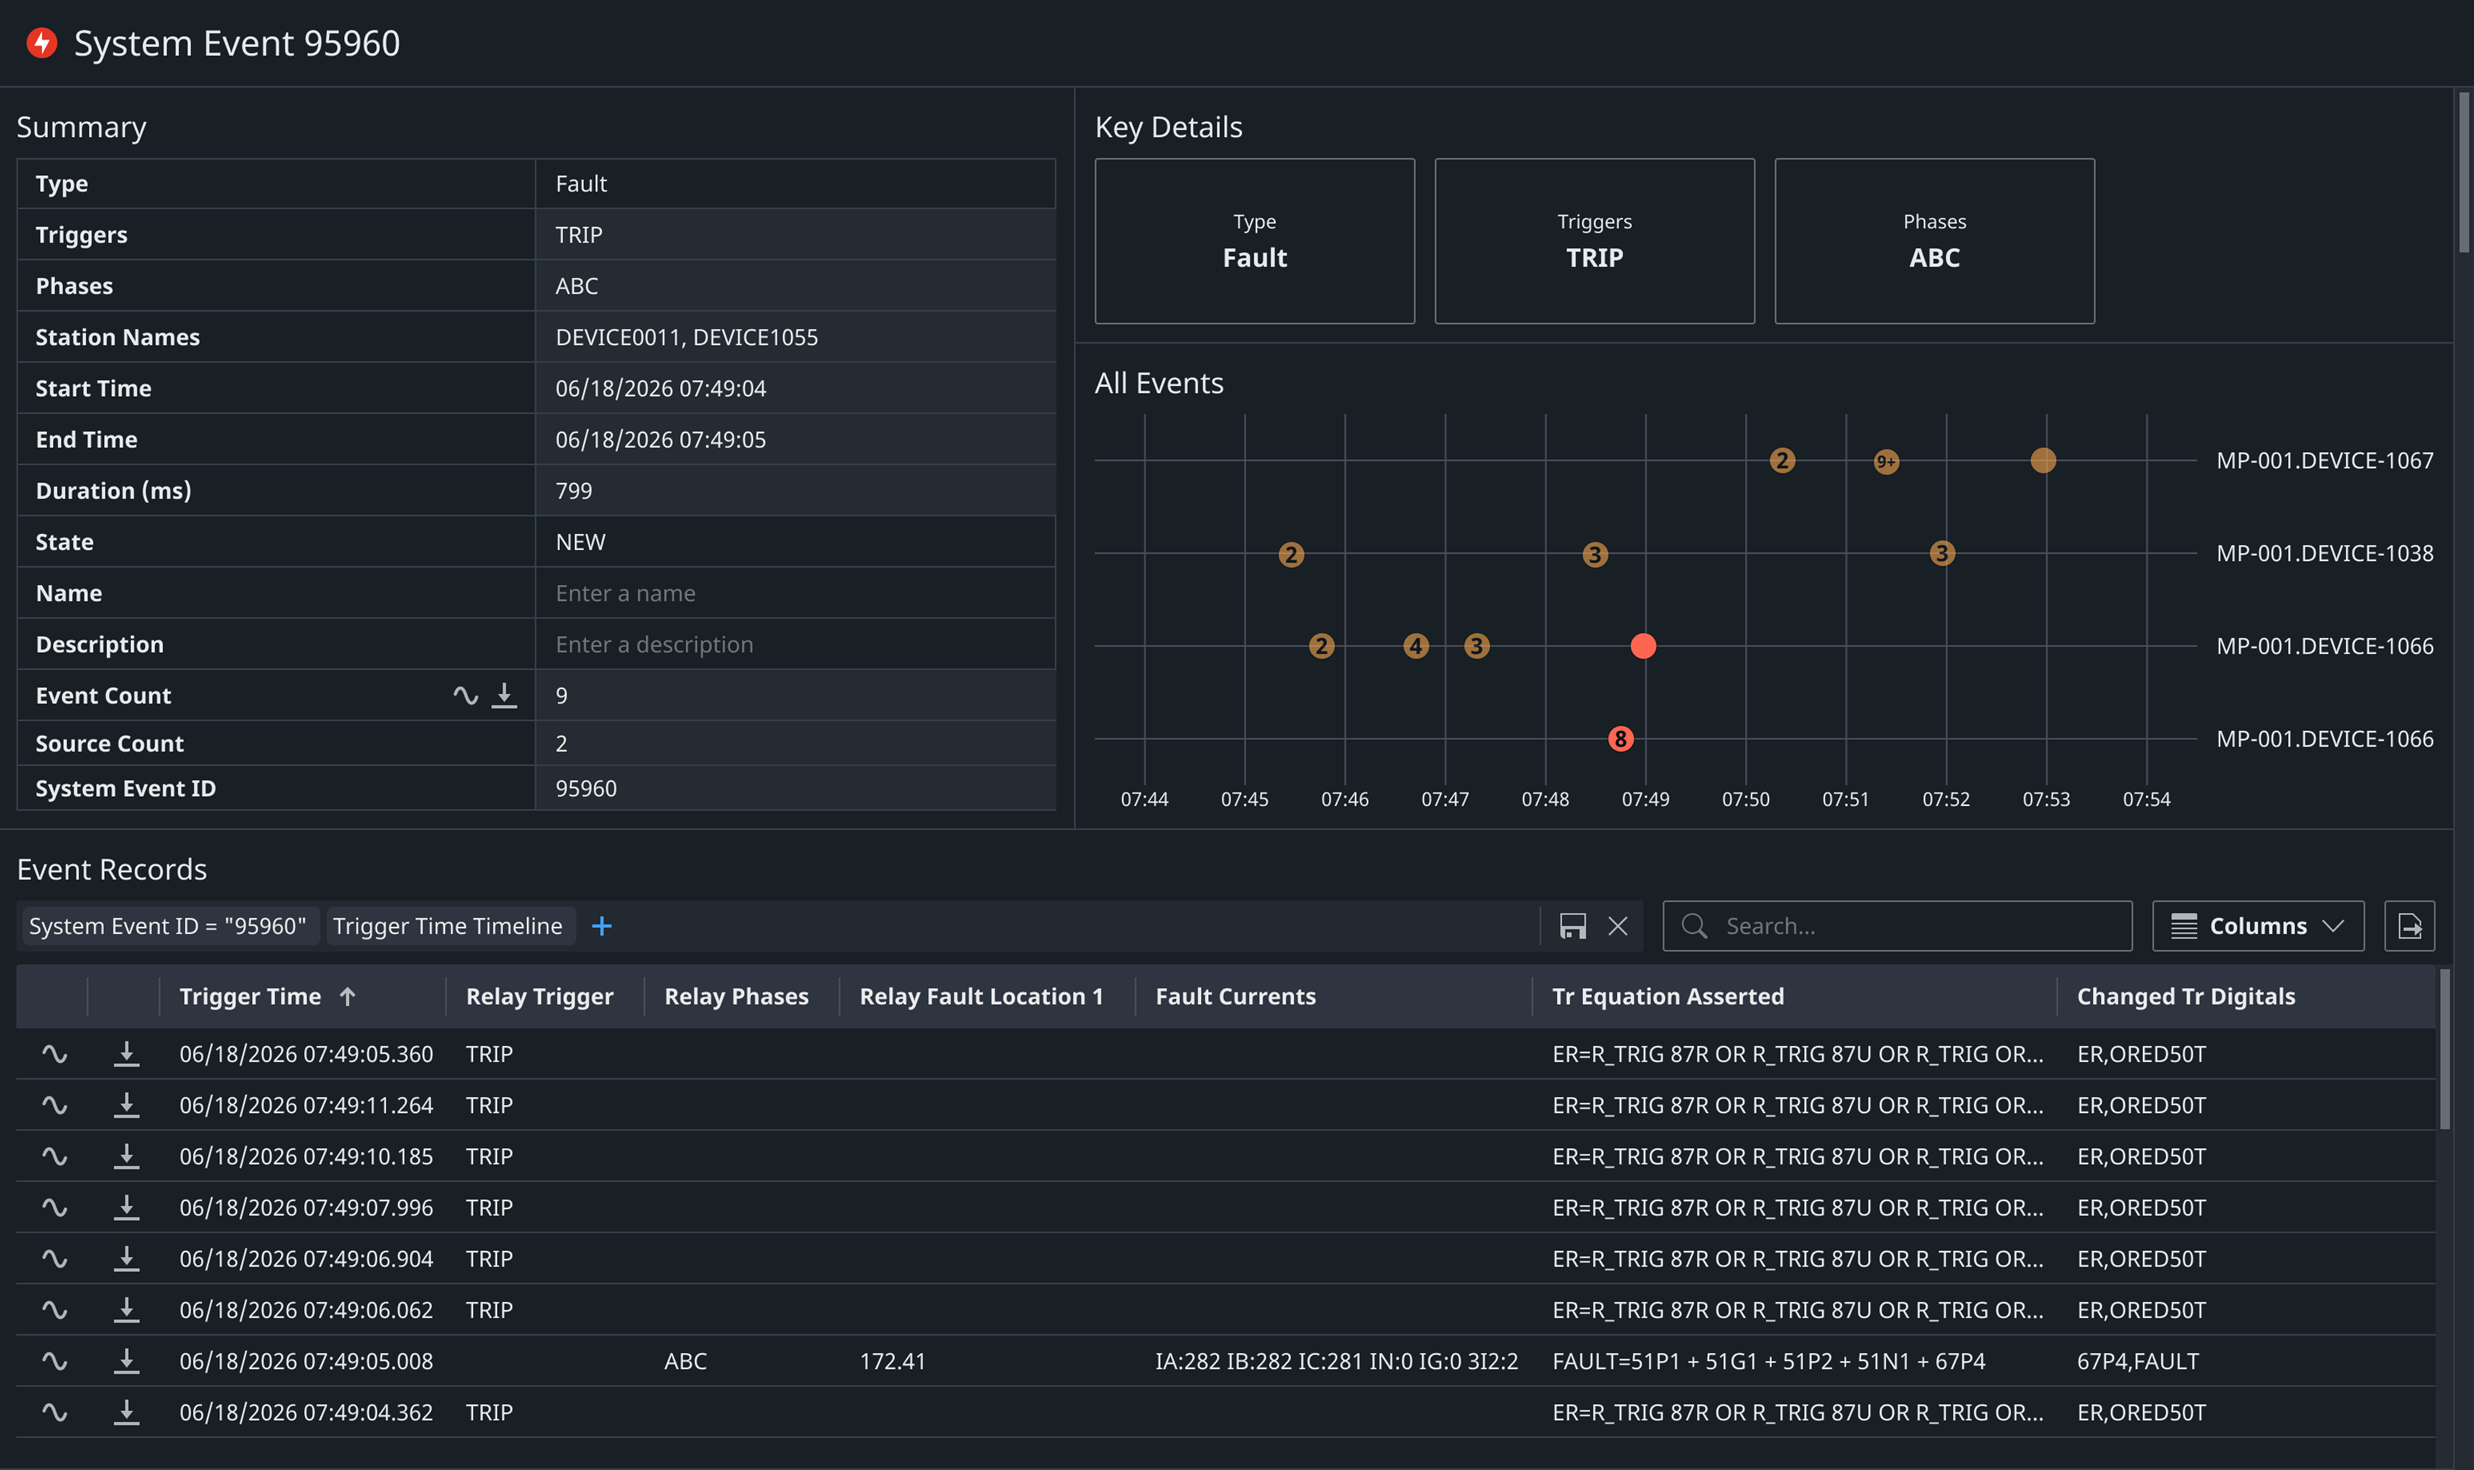Select the plain red marker near 07:49

1643,646
